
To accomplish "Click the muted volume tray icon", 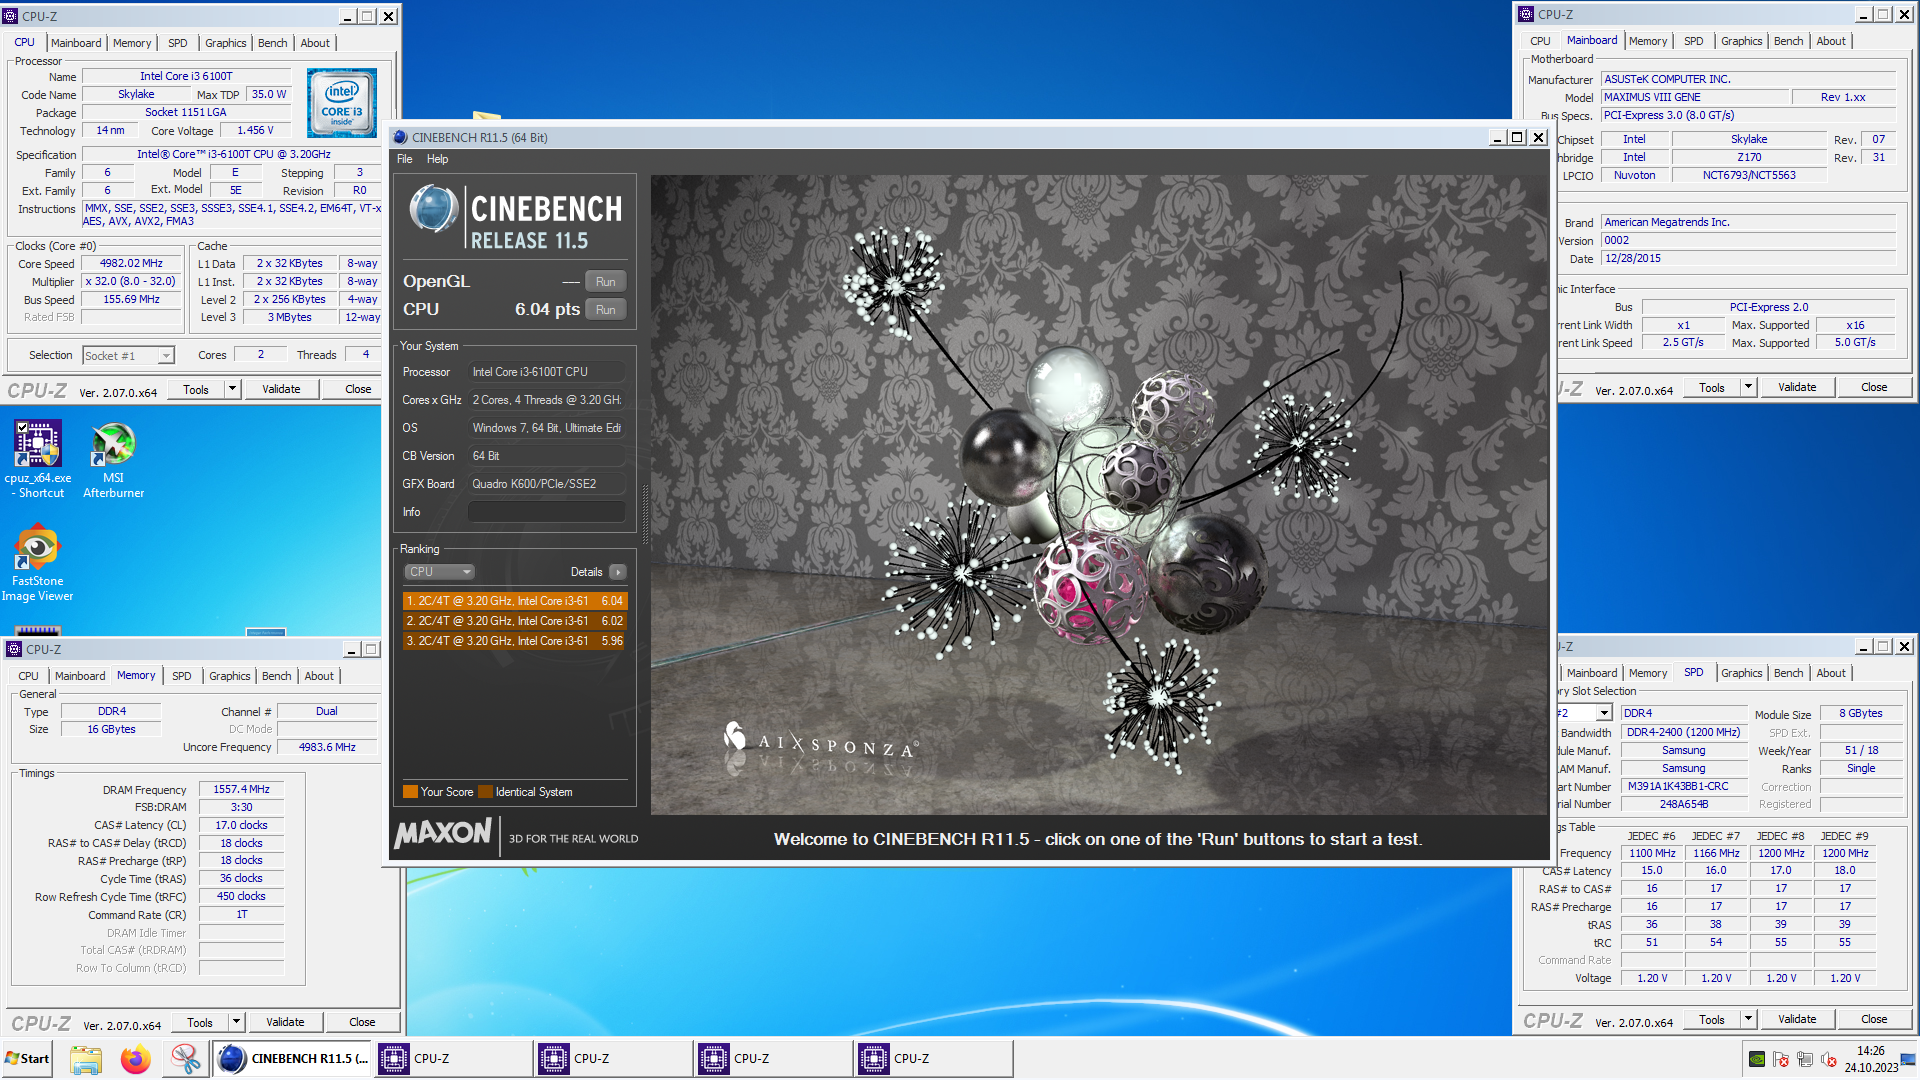I will (1829, 1059).
